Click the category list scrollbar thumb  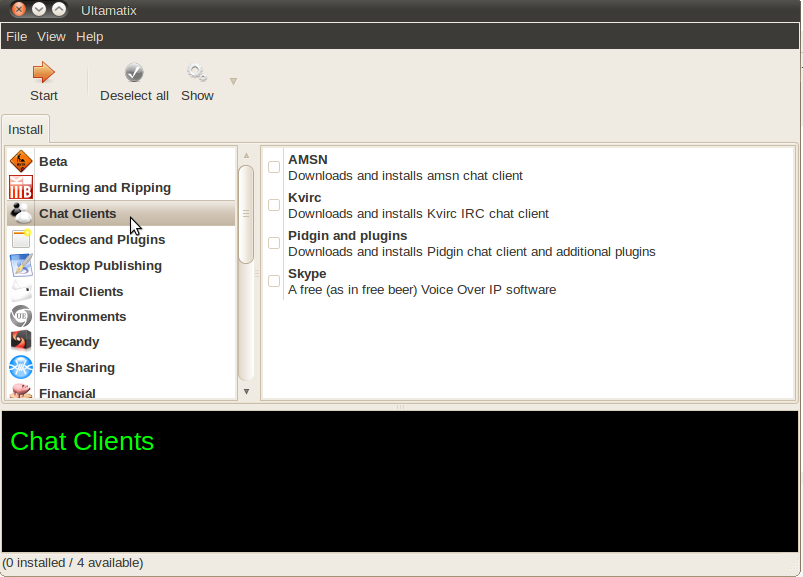click(246, 214)
